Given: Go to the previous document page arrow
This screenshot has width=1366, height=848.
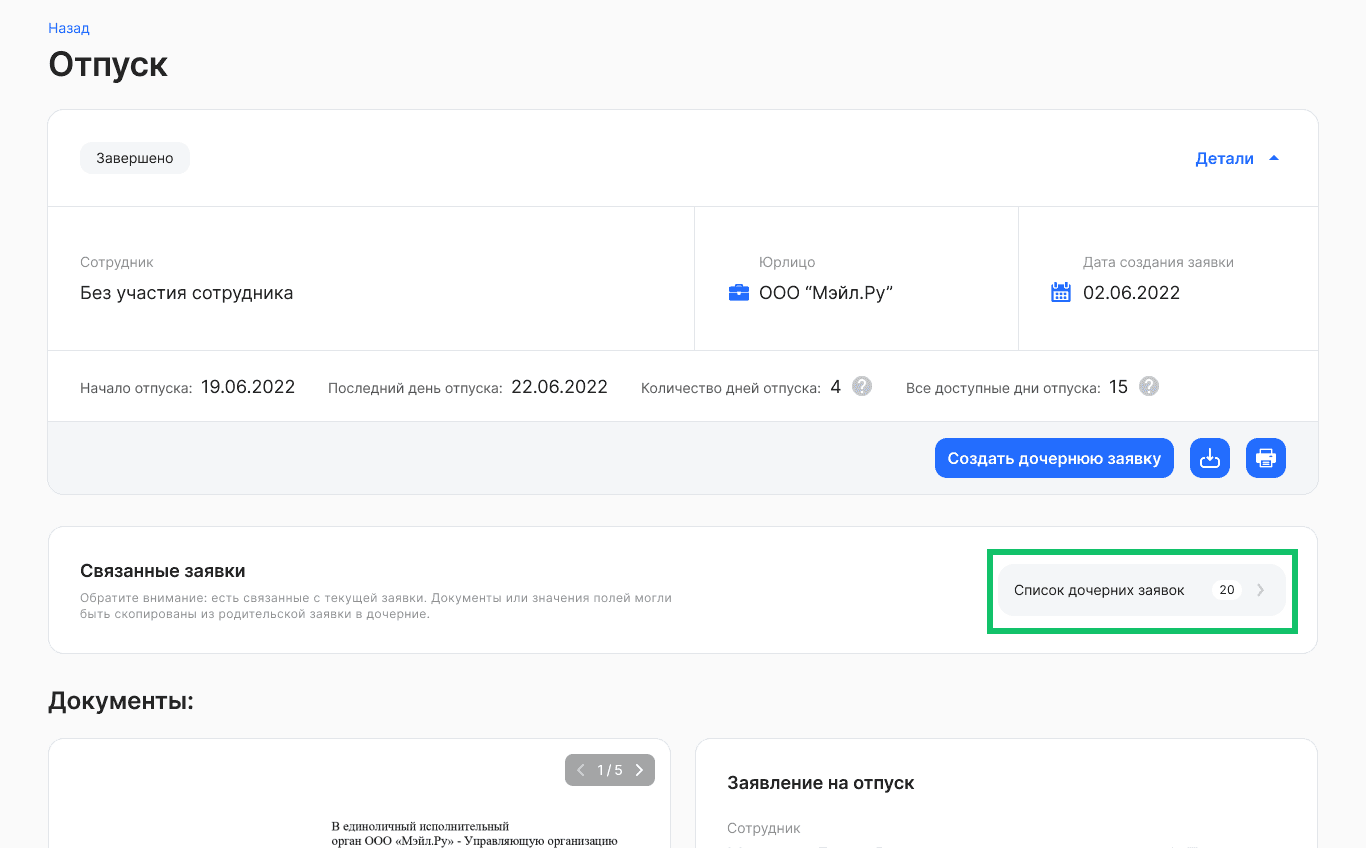Looking at the screenshot, I should click(x=581, y=770).
